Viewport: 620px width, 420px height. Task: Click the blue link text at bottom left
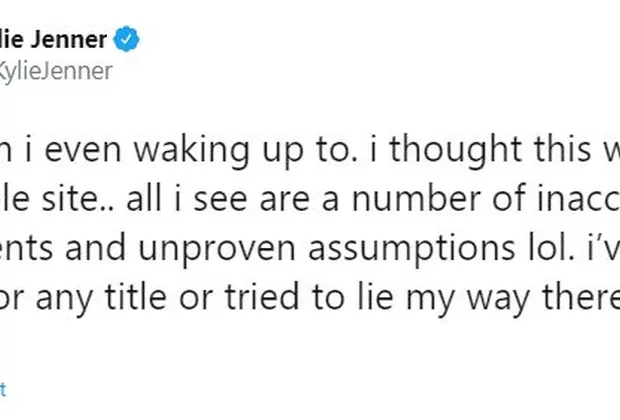[x=4, y=384]
